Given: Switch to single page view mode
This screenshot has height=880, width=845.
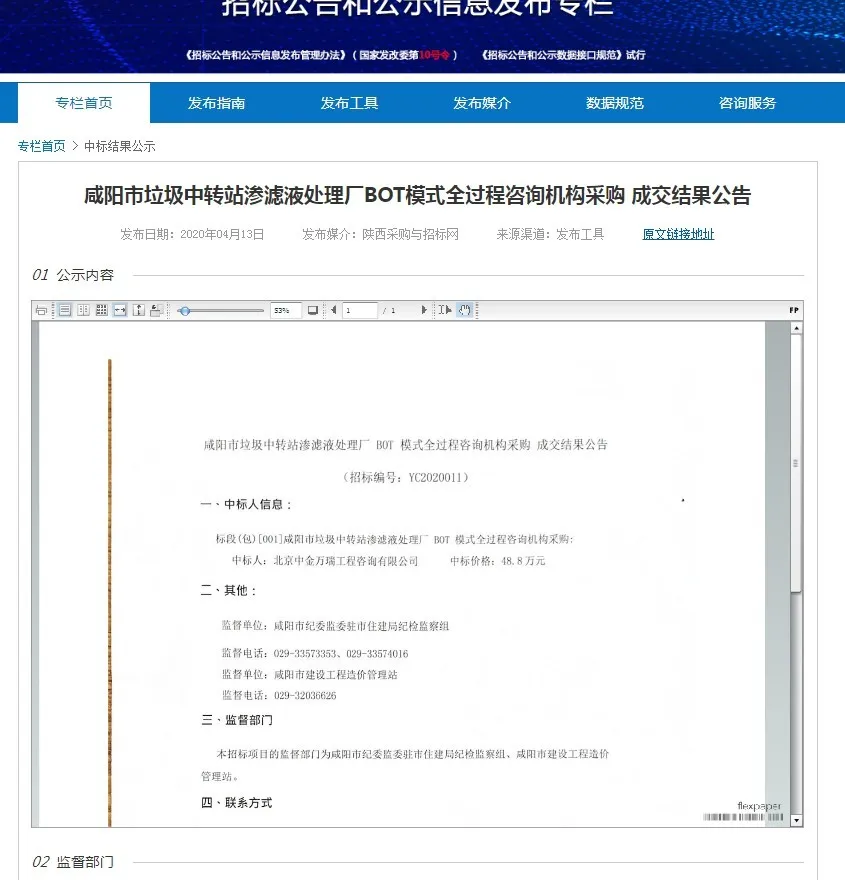Looking at the screenshot, I should coord(65,311).
